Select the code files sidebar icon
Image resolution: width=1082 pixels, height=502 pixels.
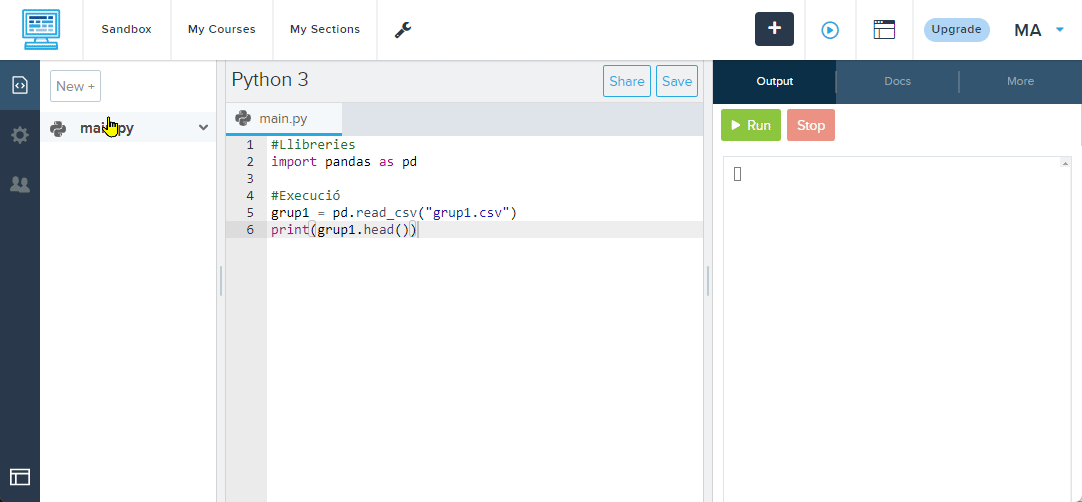pos(20,86)
